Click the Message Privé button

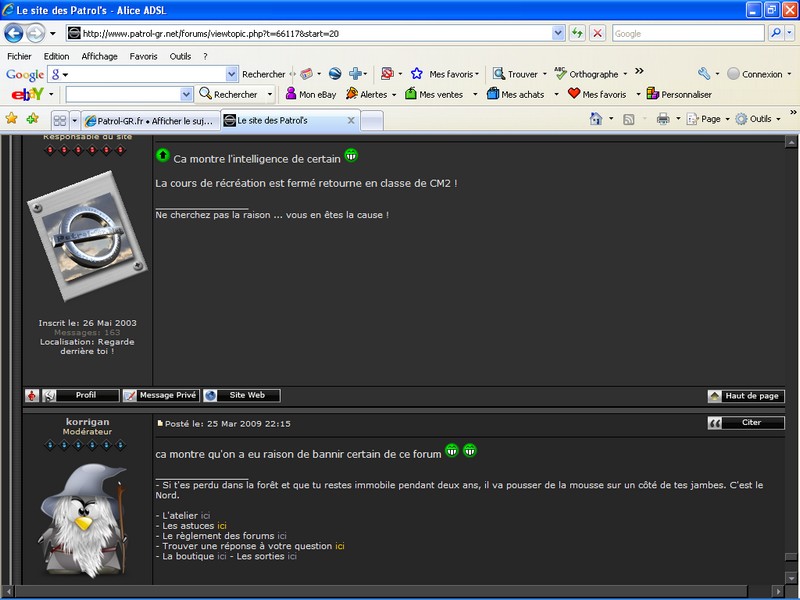161,395
